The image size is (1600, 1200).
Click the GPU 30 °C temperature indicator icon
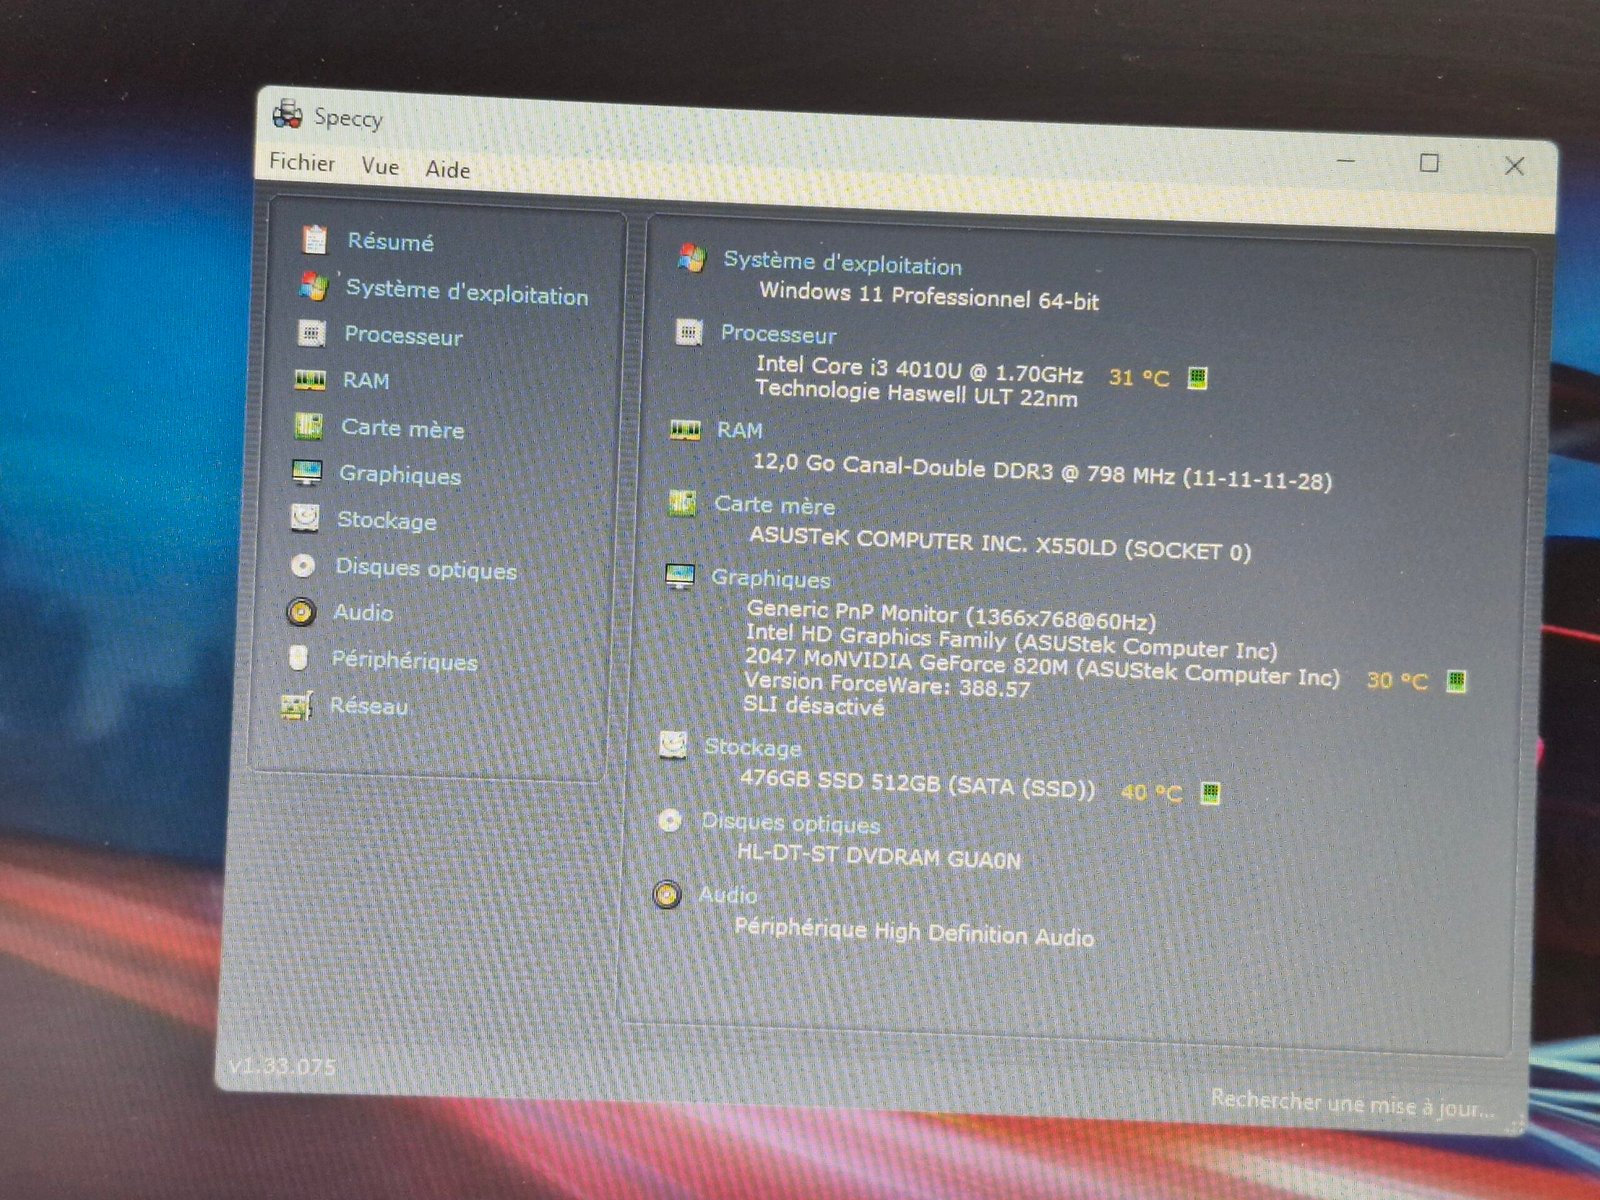(1457, 682)
